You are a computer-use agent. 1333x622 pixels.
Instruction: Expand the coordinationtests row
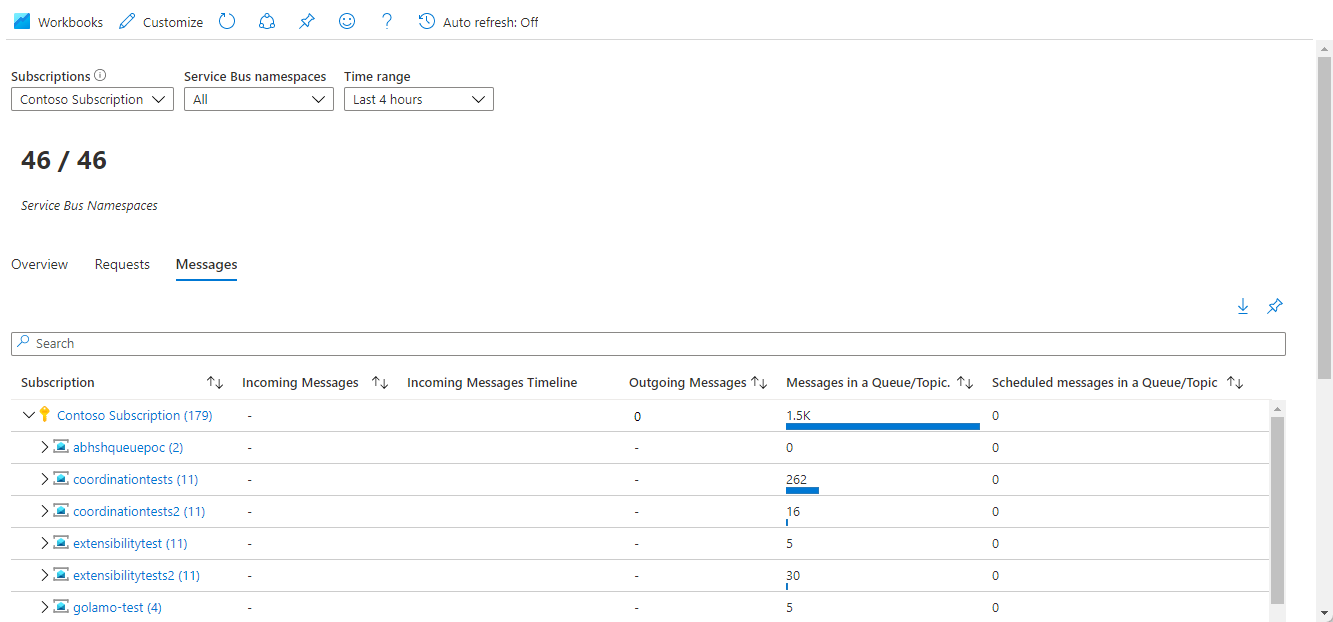coord(43,480)
